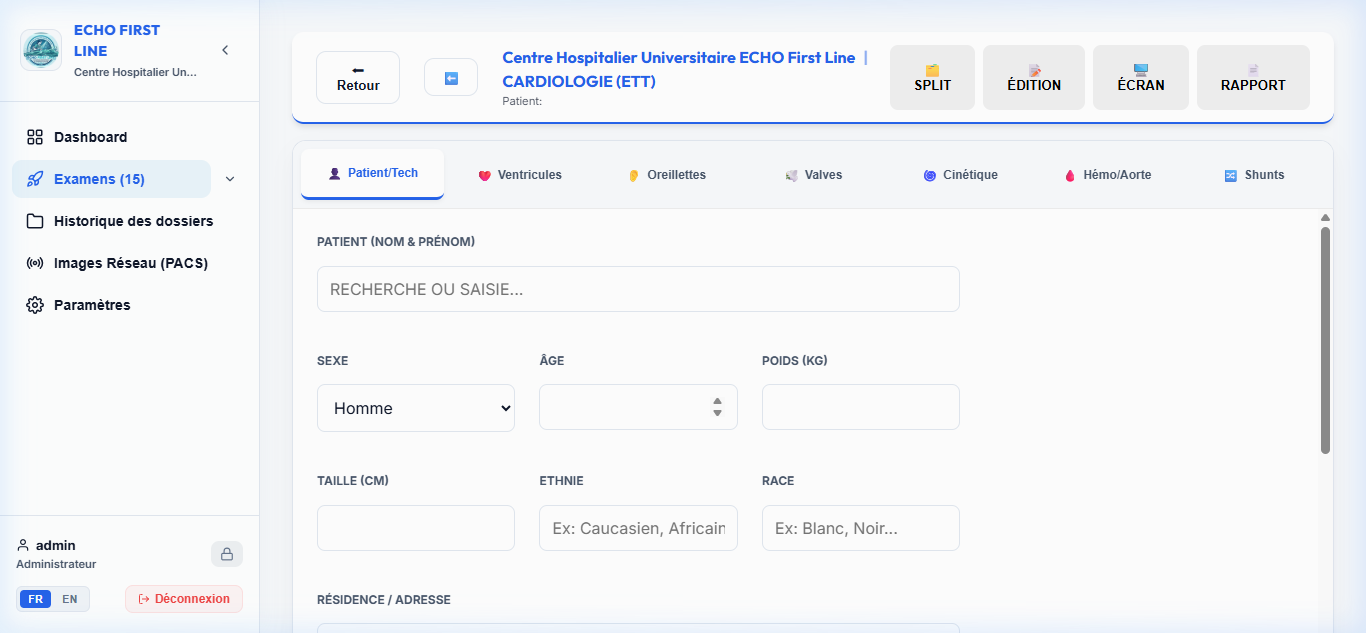
Task: Open Images Réseau (PACS) text link
Action: (131, 263)
